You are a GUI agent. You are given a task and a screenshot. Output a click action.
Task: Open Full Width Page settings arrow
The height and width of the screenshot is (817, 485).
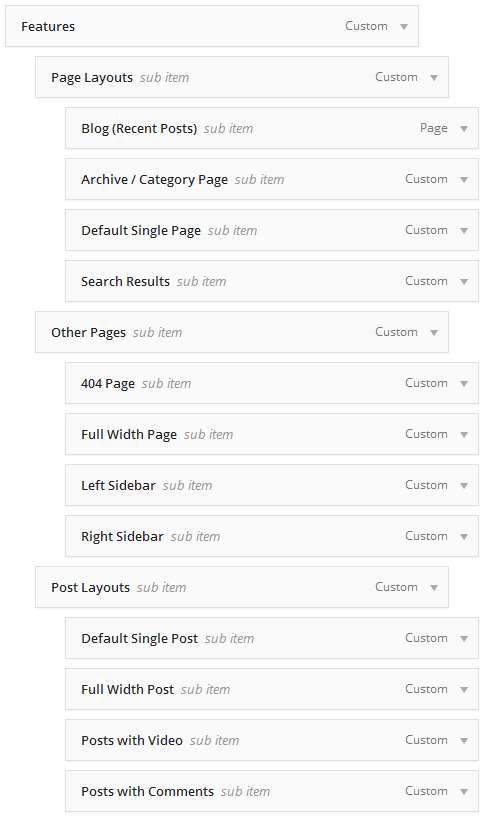[464, 435]
